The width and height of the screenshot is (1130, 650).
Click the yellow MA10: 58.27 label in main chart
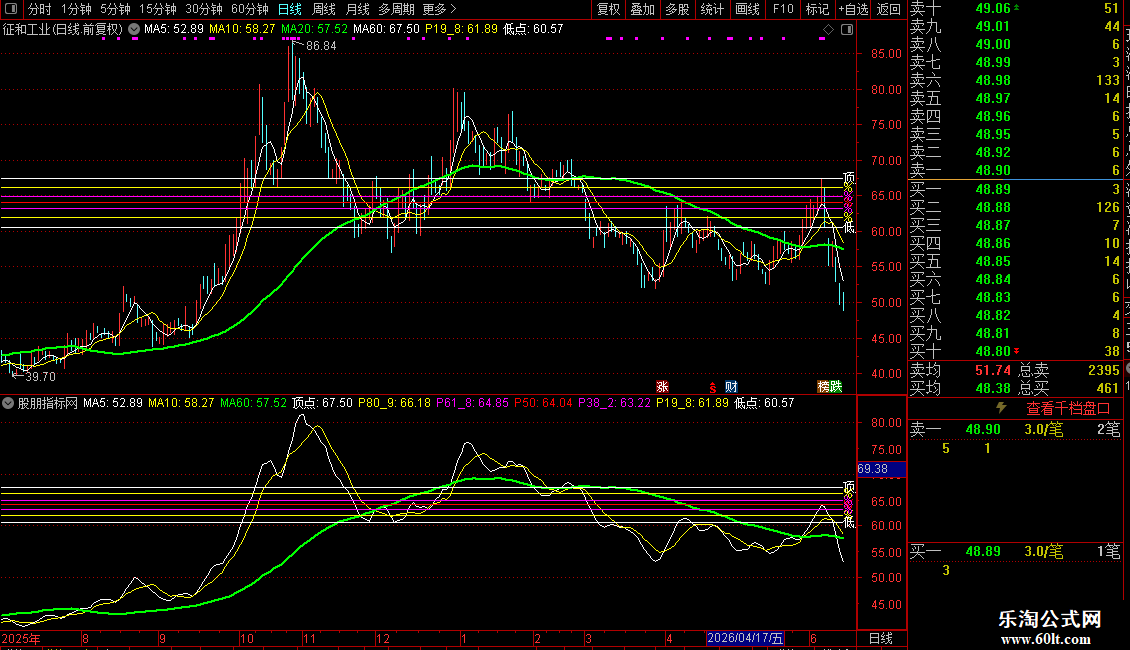pyautogui.click(x=242, y=30)
